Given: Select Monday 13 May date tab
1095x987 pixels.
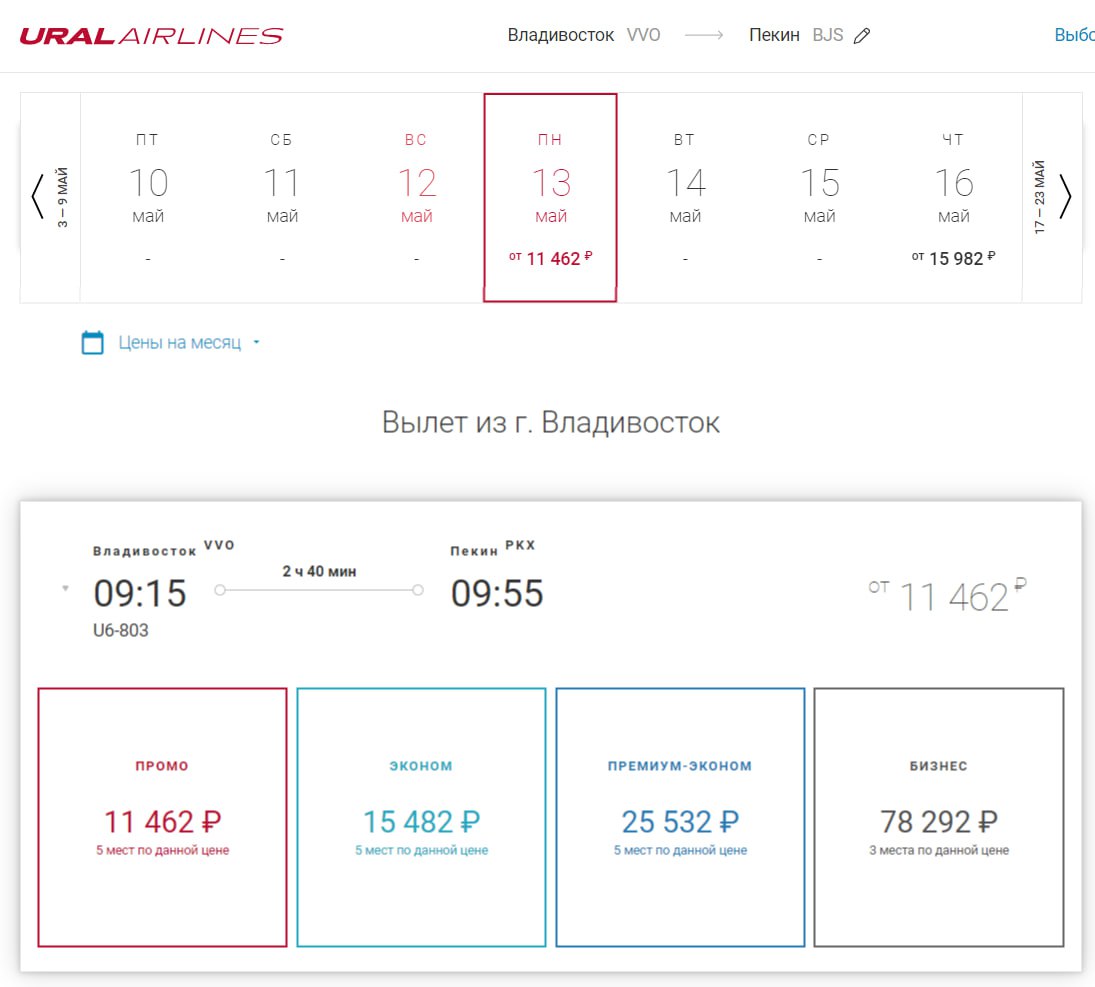Looking at the screenshot, I should 550,197.
